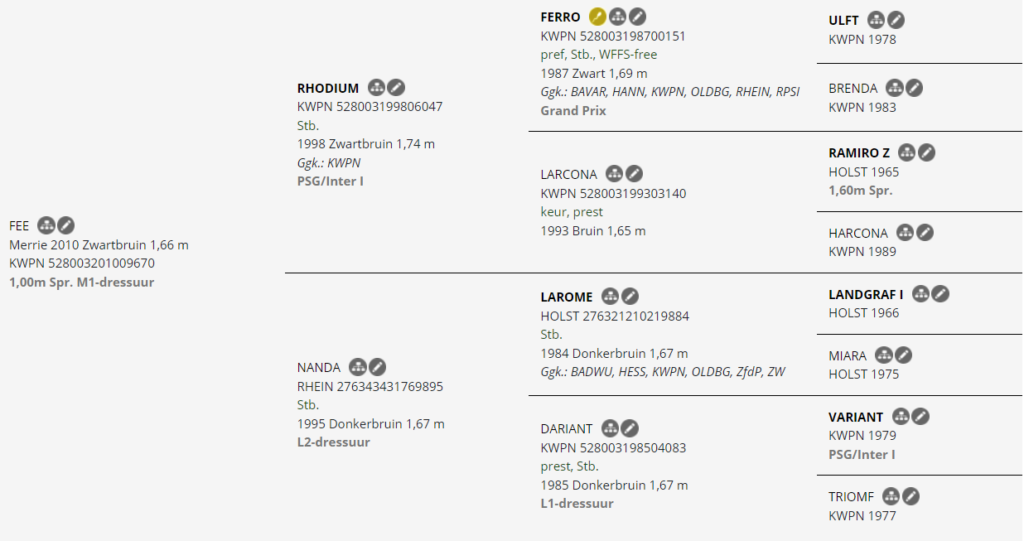This screenshot has height=541, width=1024.
Task: Edit HARCONA using its pencil icon
Action: (x=925, y=233)
